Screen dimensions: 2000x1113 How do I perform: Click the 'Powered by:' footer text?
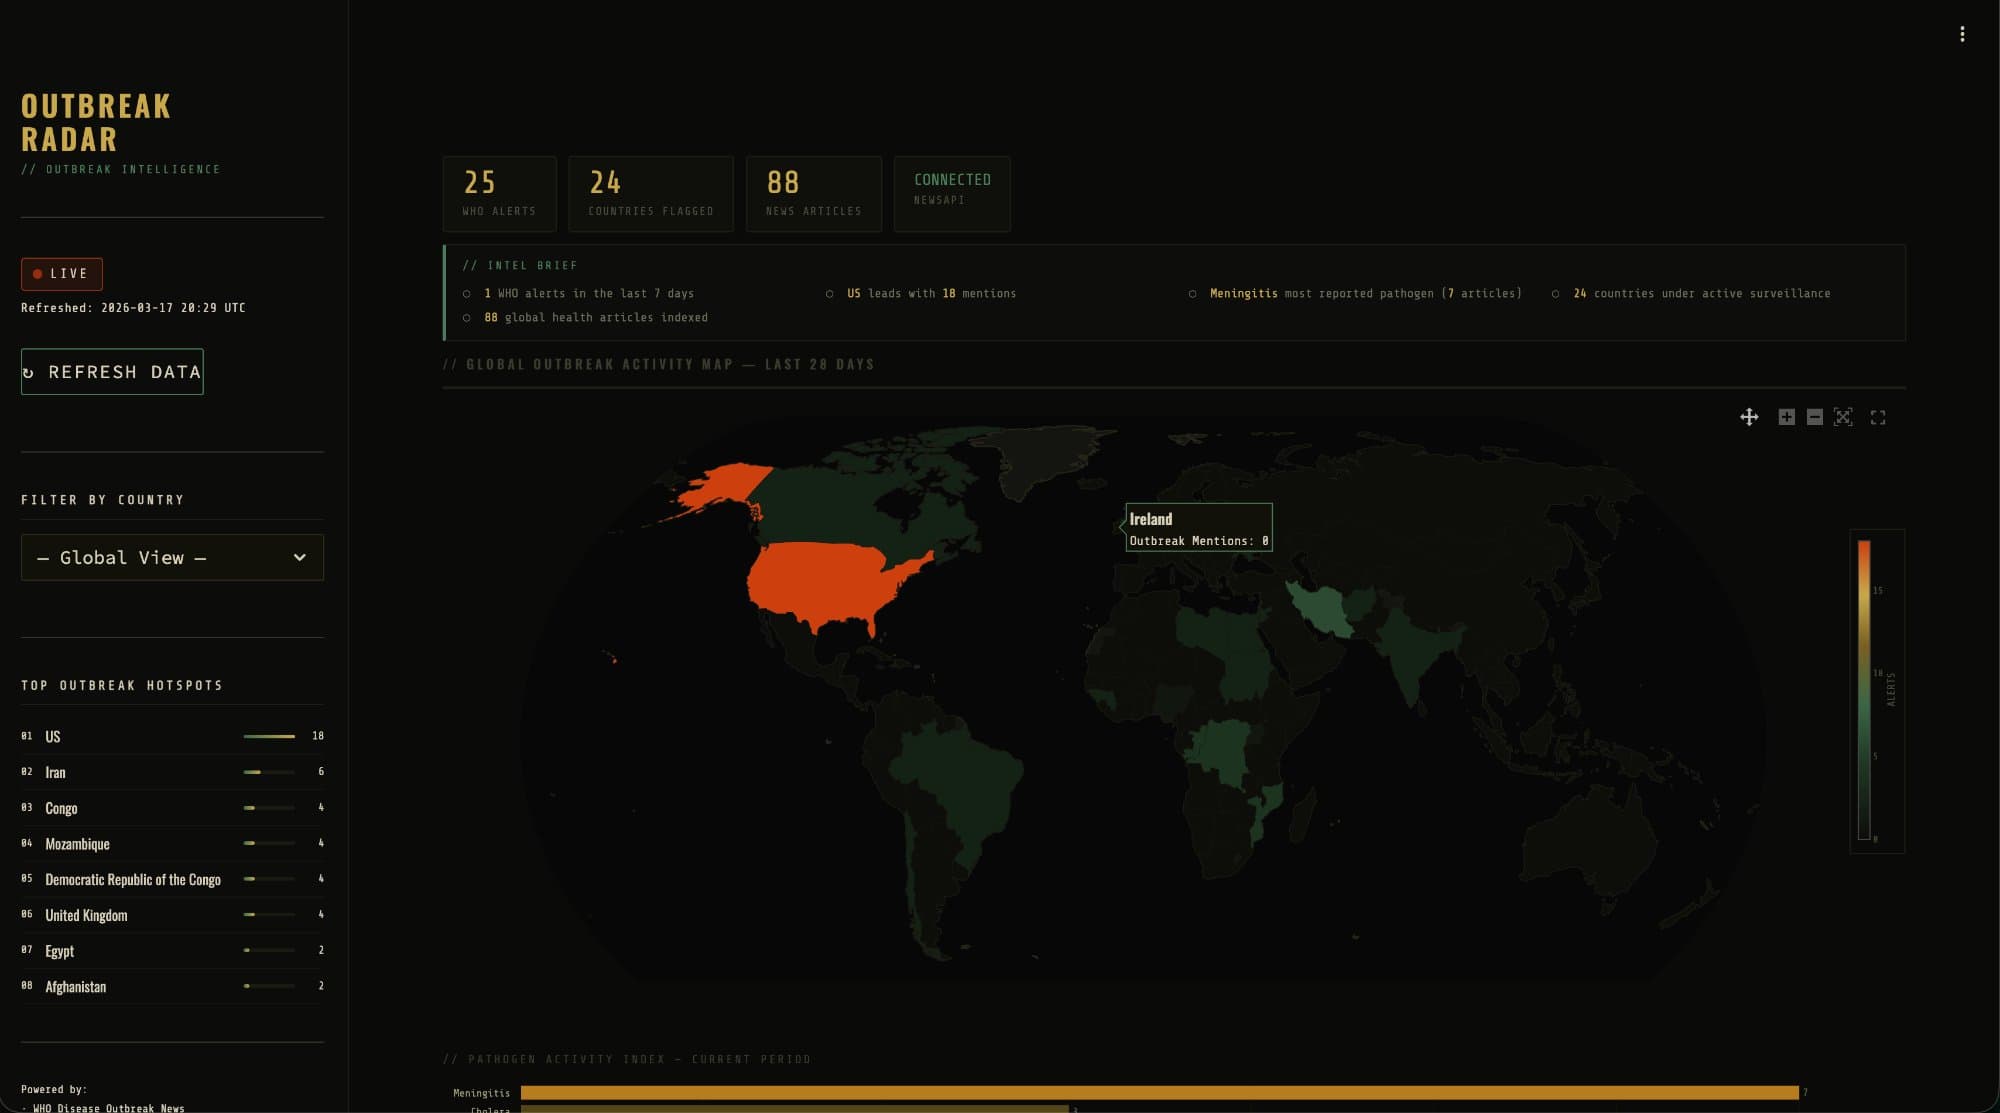pyautogui.click(x=54, y=1089)
